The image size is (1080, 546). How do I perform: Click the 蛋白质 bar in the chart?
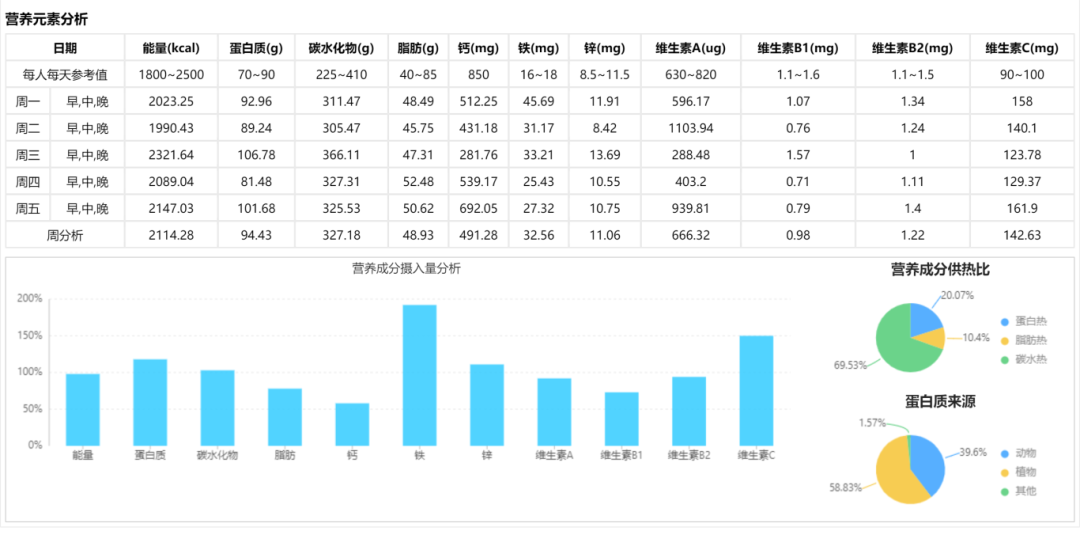[150, 402]
